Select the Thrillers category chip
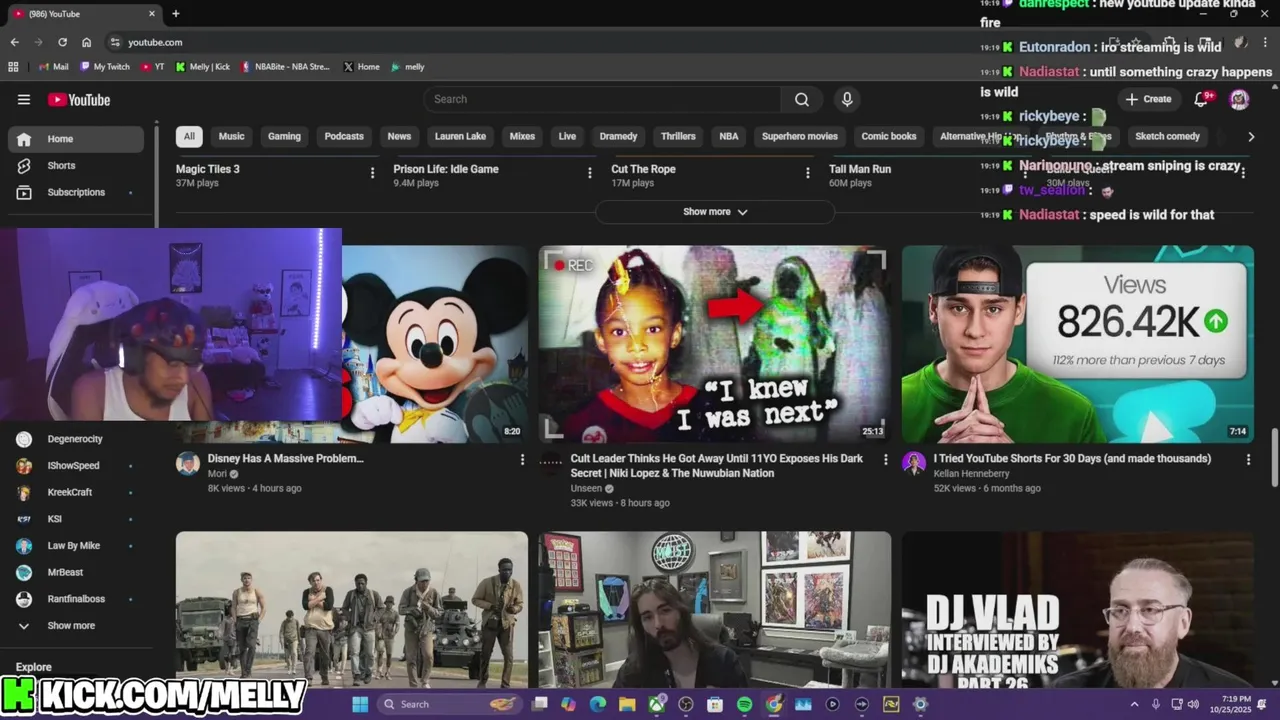 [x=678, y=136]
